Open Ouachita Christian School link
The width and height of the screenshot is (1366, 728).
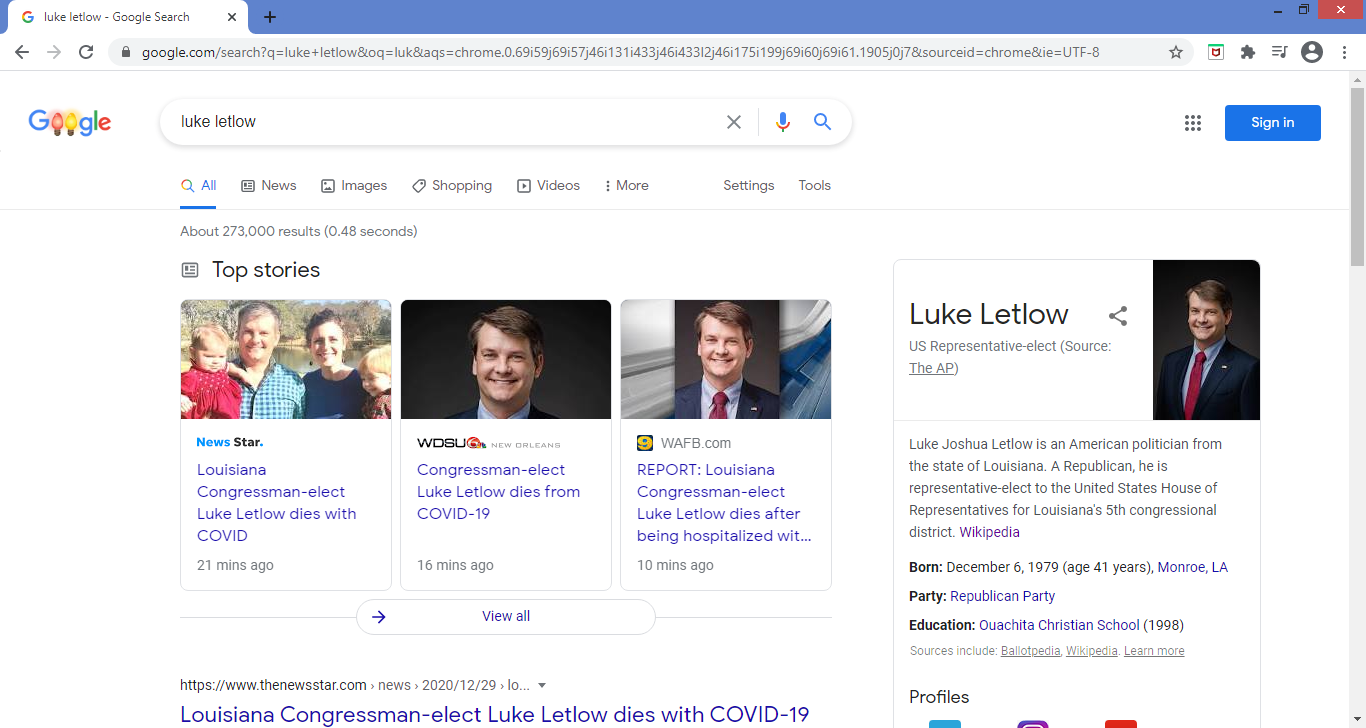pos(1059,625)
